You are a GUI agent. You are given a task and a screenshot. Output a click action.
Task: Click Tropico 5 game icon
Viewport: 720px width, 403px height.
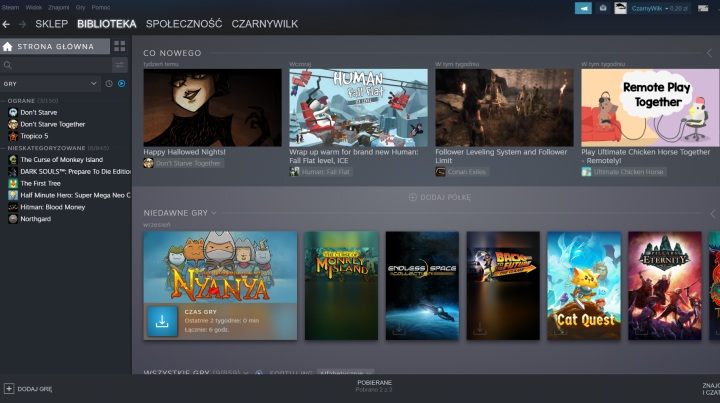[13, 136]
